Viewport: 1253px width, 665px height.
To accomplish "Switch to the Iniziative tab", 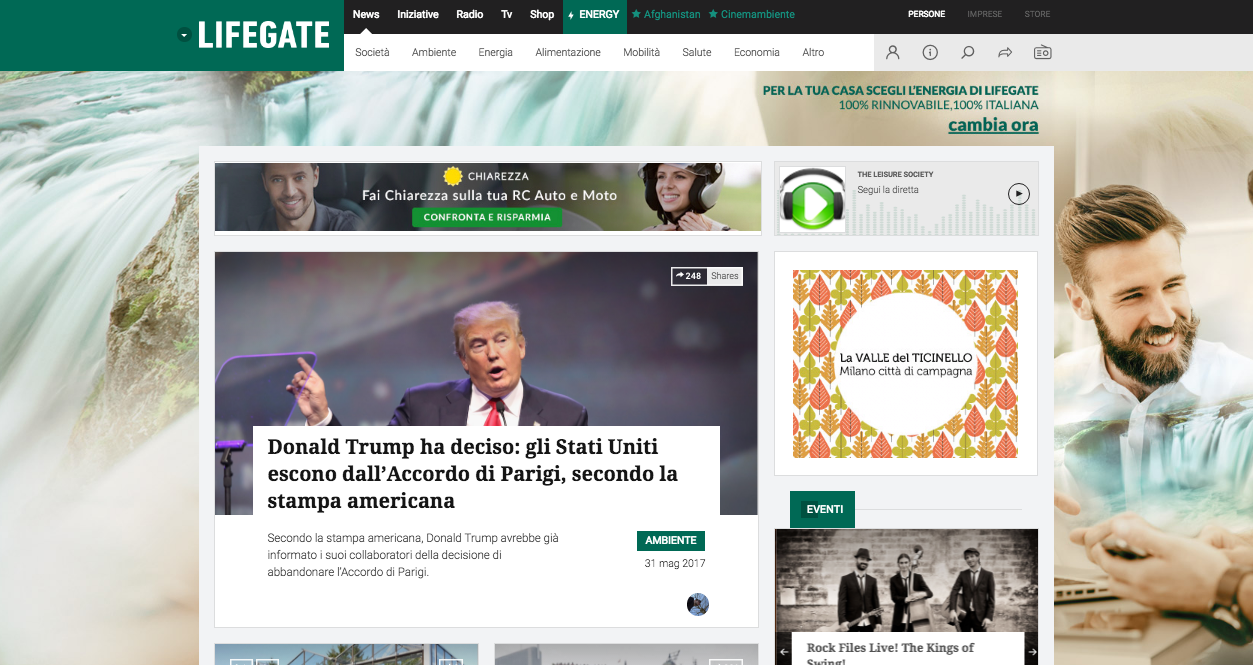I will 417,15.
